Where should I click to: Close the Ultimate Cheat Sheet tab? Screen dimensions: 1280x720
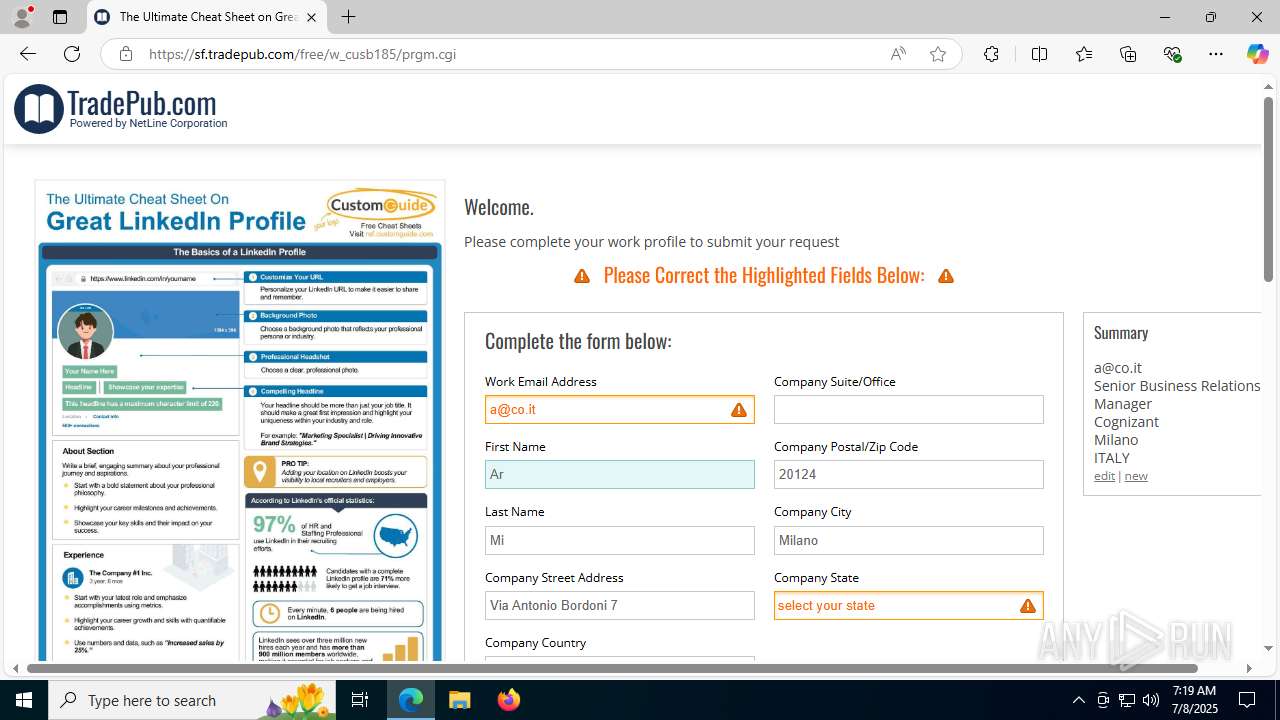[311, 17]
